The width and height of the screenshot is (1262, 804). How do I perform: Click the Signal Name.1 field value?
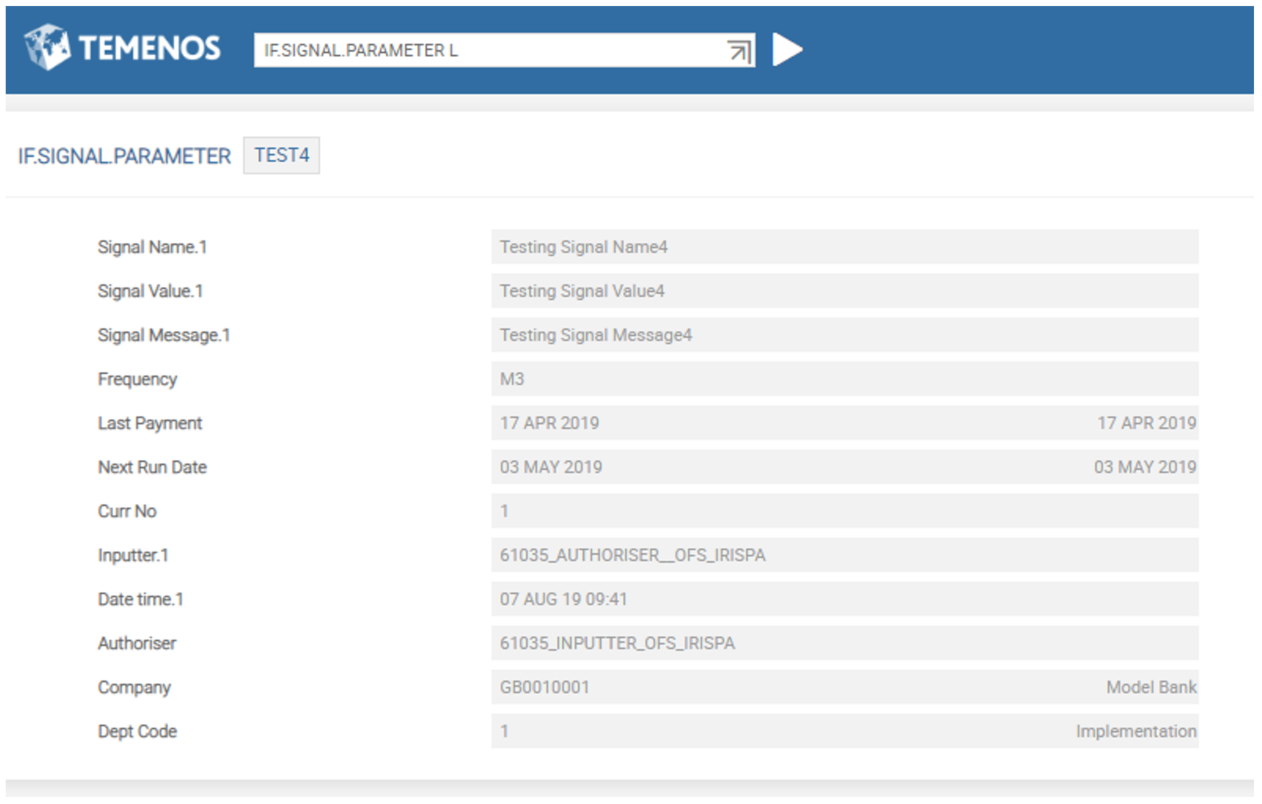pyautogui.click(x=844, y=247)
